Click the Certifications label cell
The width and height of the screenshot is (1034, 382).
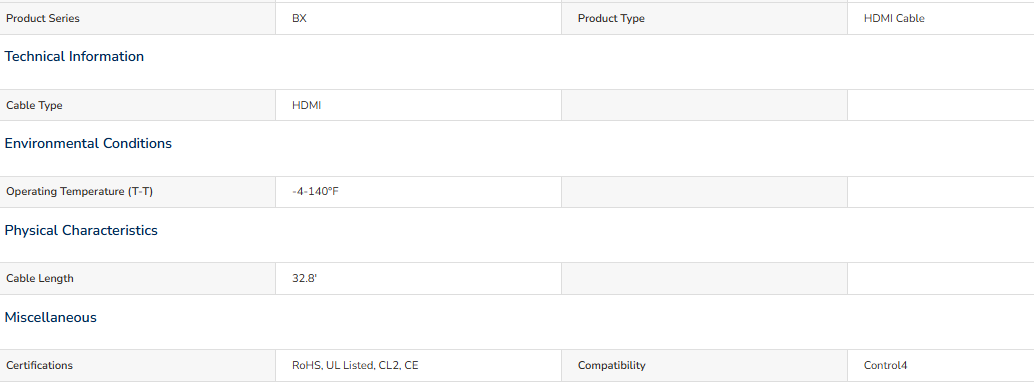click(x=137, y=366)
